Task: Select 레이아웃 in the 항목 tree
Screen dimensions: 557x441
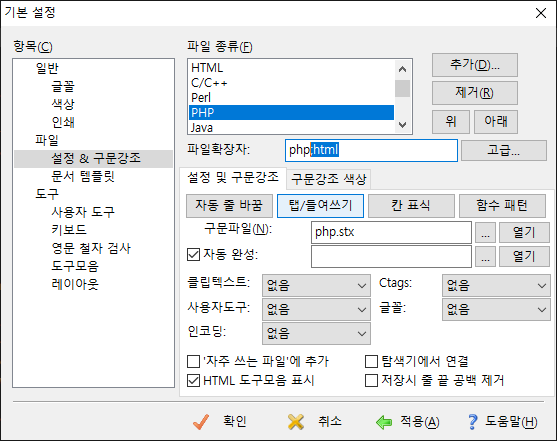Action: [x=75, y=284]
